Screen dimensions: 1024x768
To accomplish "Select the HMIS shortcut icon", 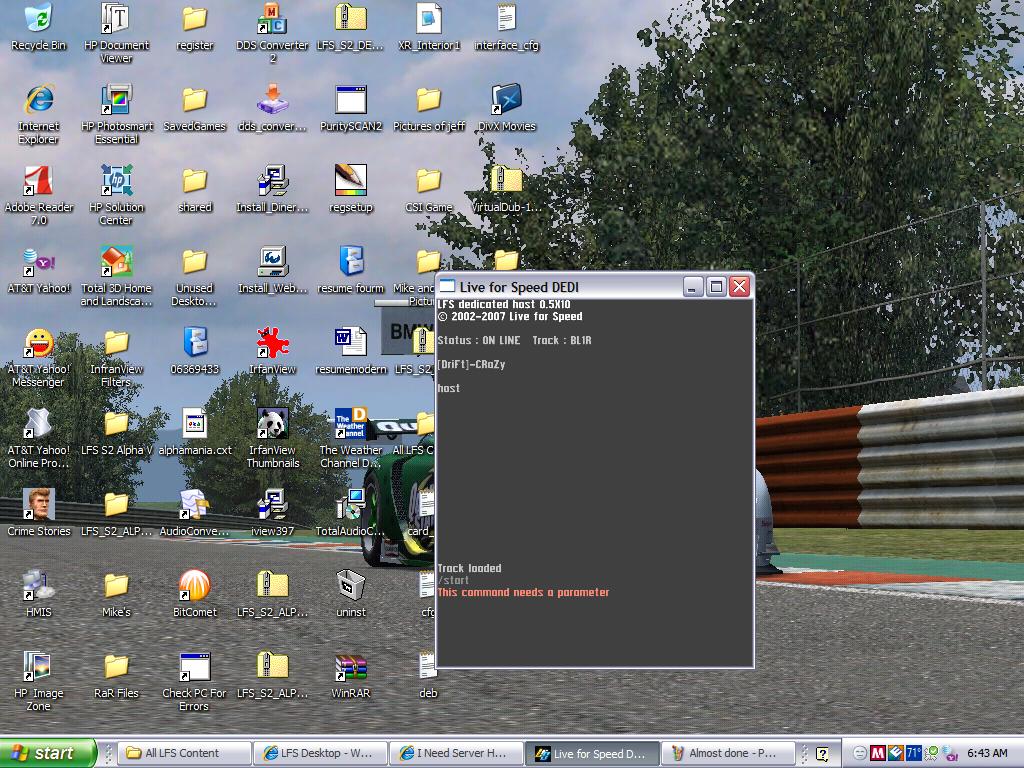I will pos(39,585).
